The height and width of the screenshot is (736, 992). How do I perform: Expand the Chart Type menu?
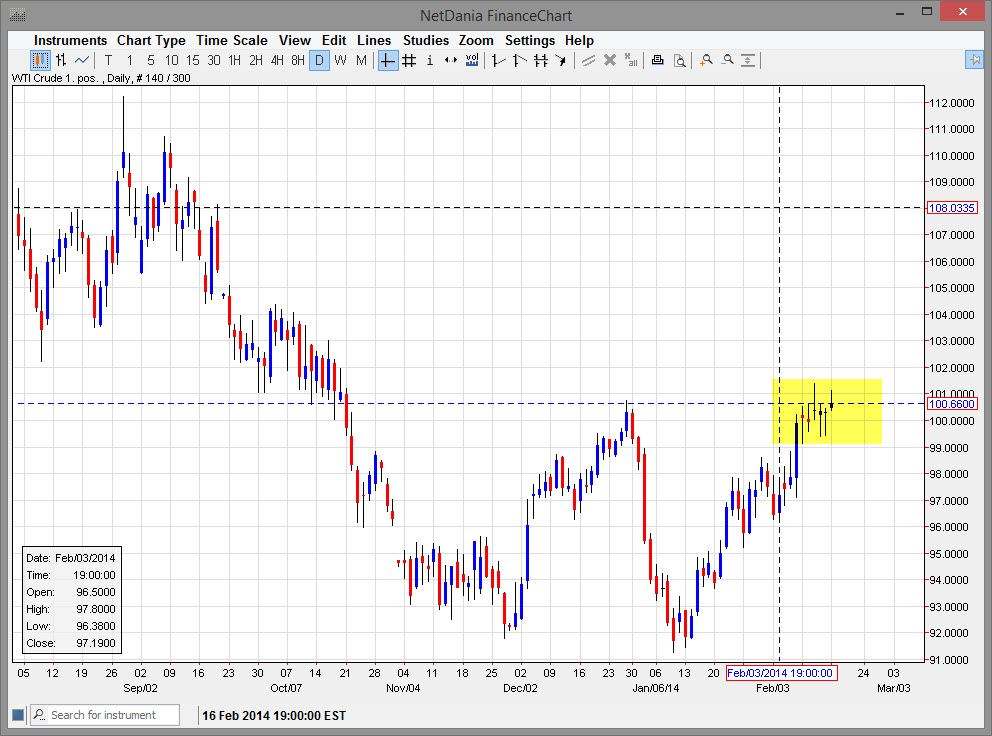pos(152,40)
